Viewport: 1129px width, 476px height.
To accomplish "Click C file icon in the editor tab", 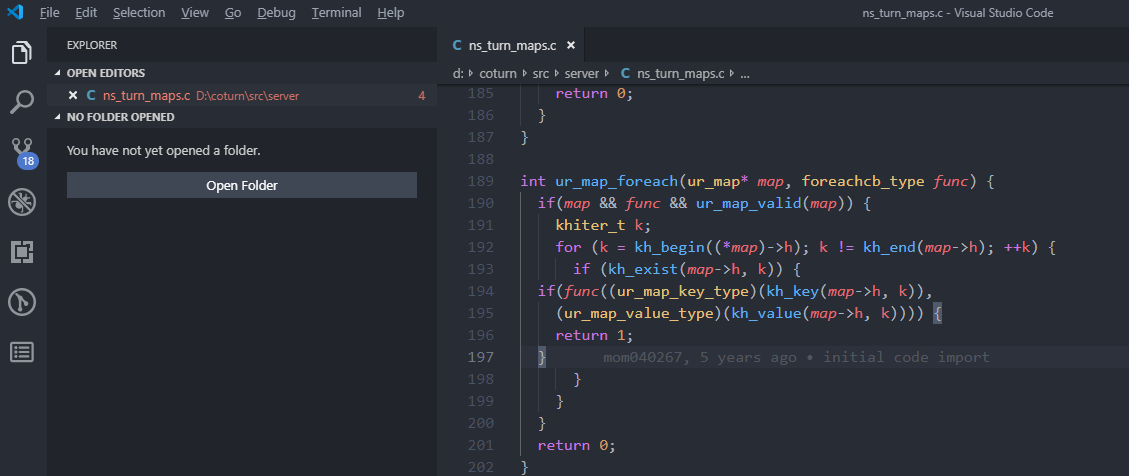I will 456,45.
